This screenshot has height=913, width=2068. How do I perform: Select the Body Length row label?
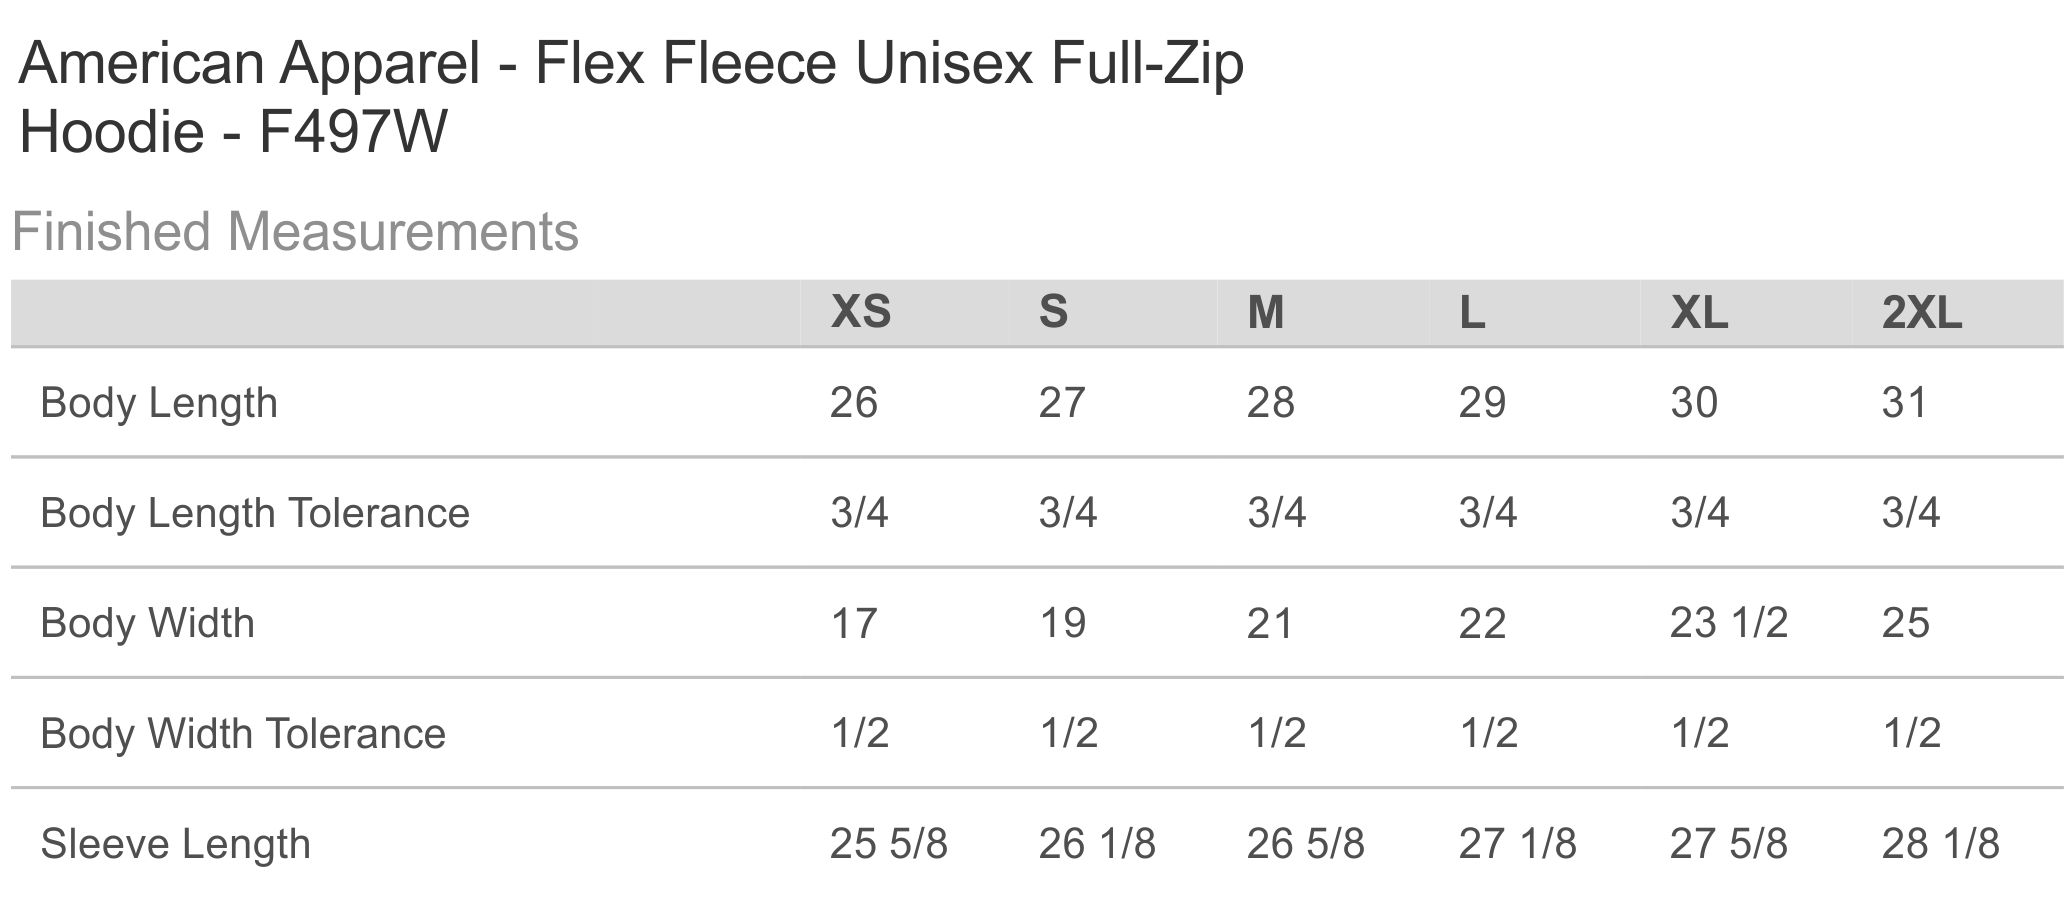(x=159, y=403)
